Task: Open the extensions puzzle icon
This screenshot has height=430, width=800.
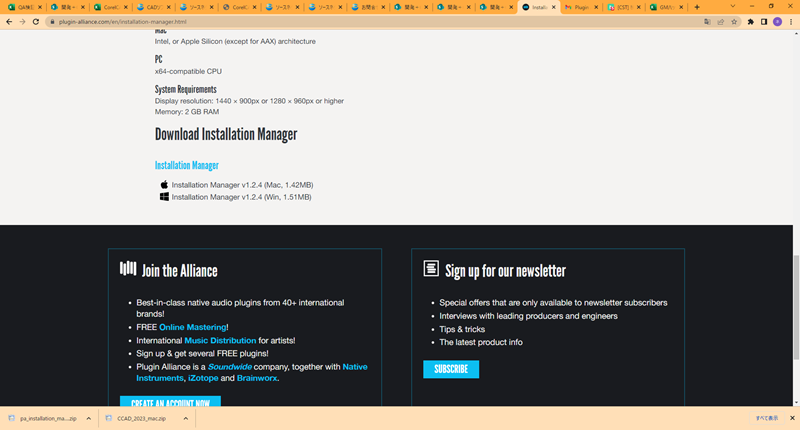Action: pos(751,22)
